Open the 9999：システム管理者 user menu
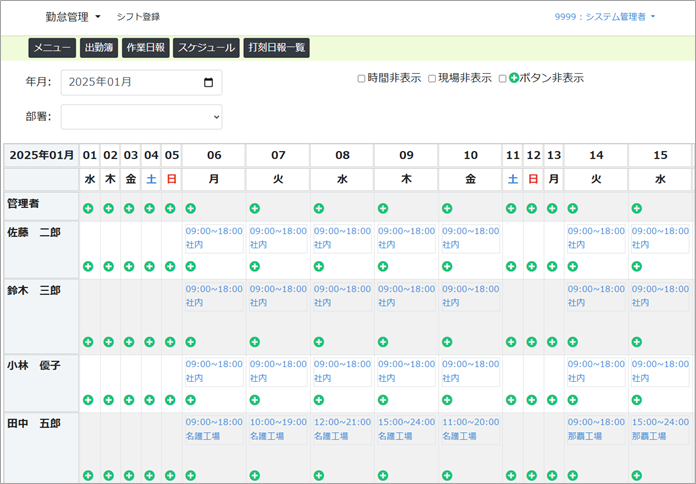 click(605, 17)
